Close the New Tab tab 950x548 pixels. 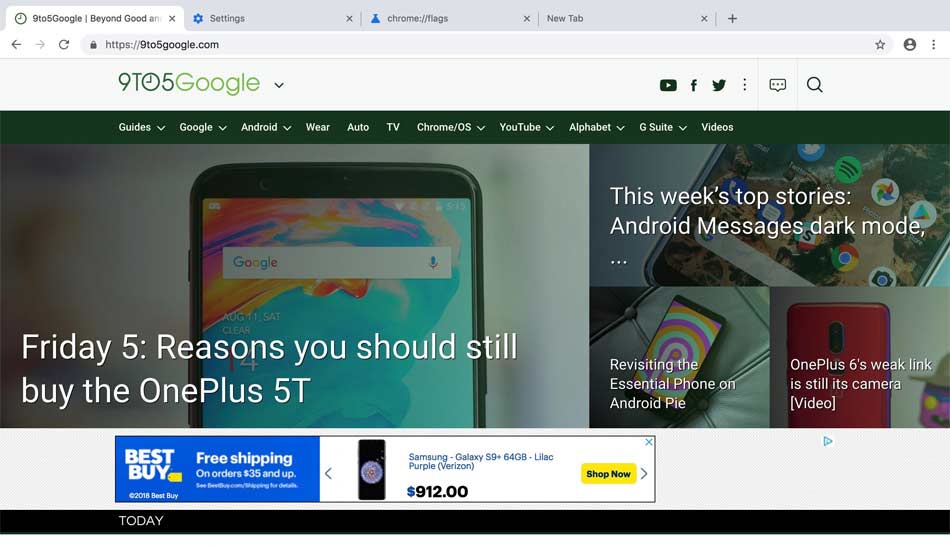click(704, 19)
